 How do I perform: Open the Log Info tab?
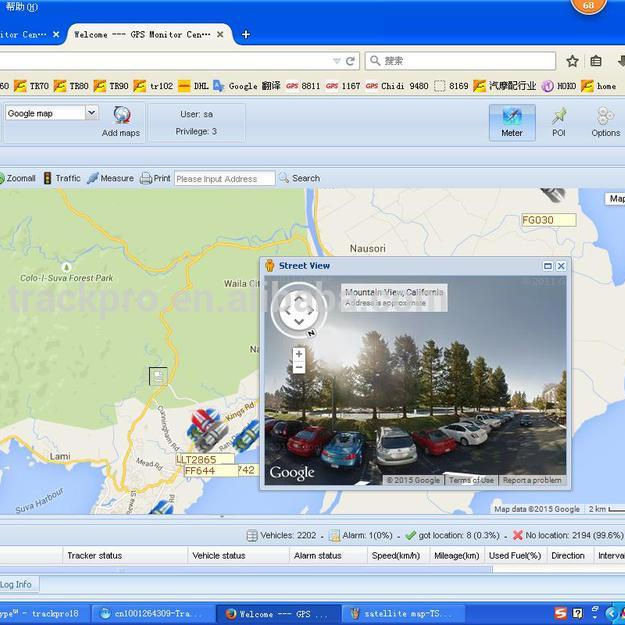tap(16, 584)
